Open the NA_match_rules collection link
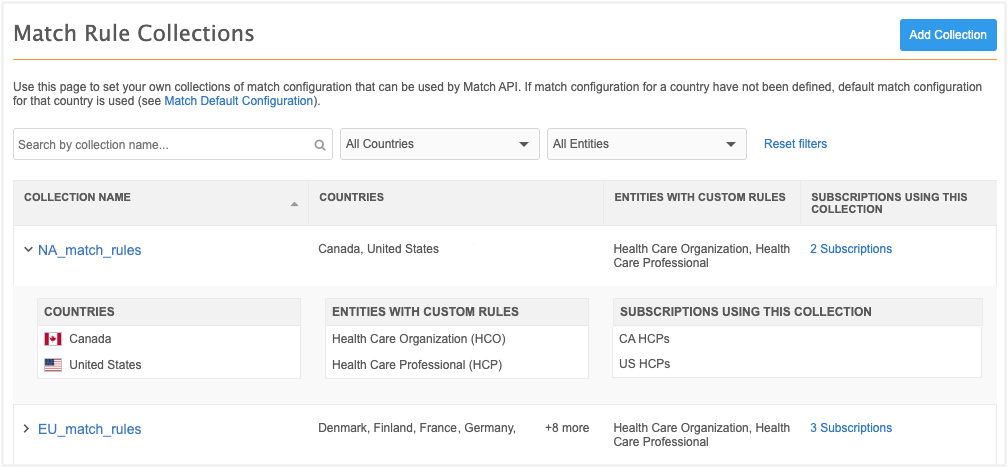 [x=89, y=250]
